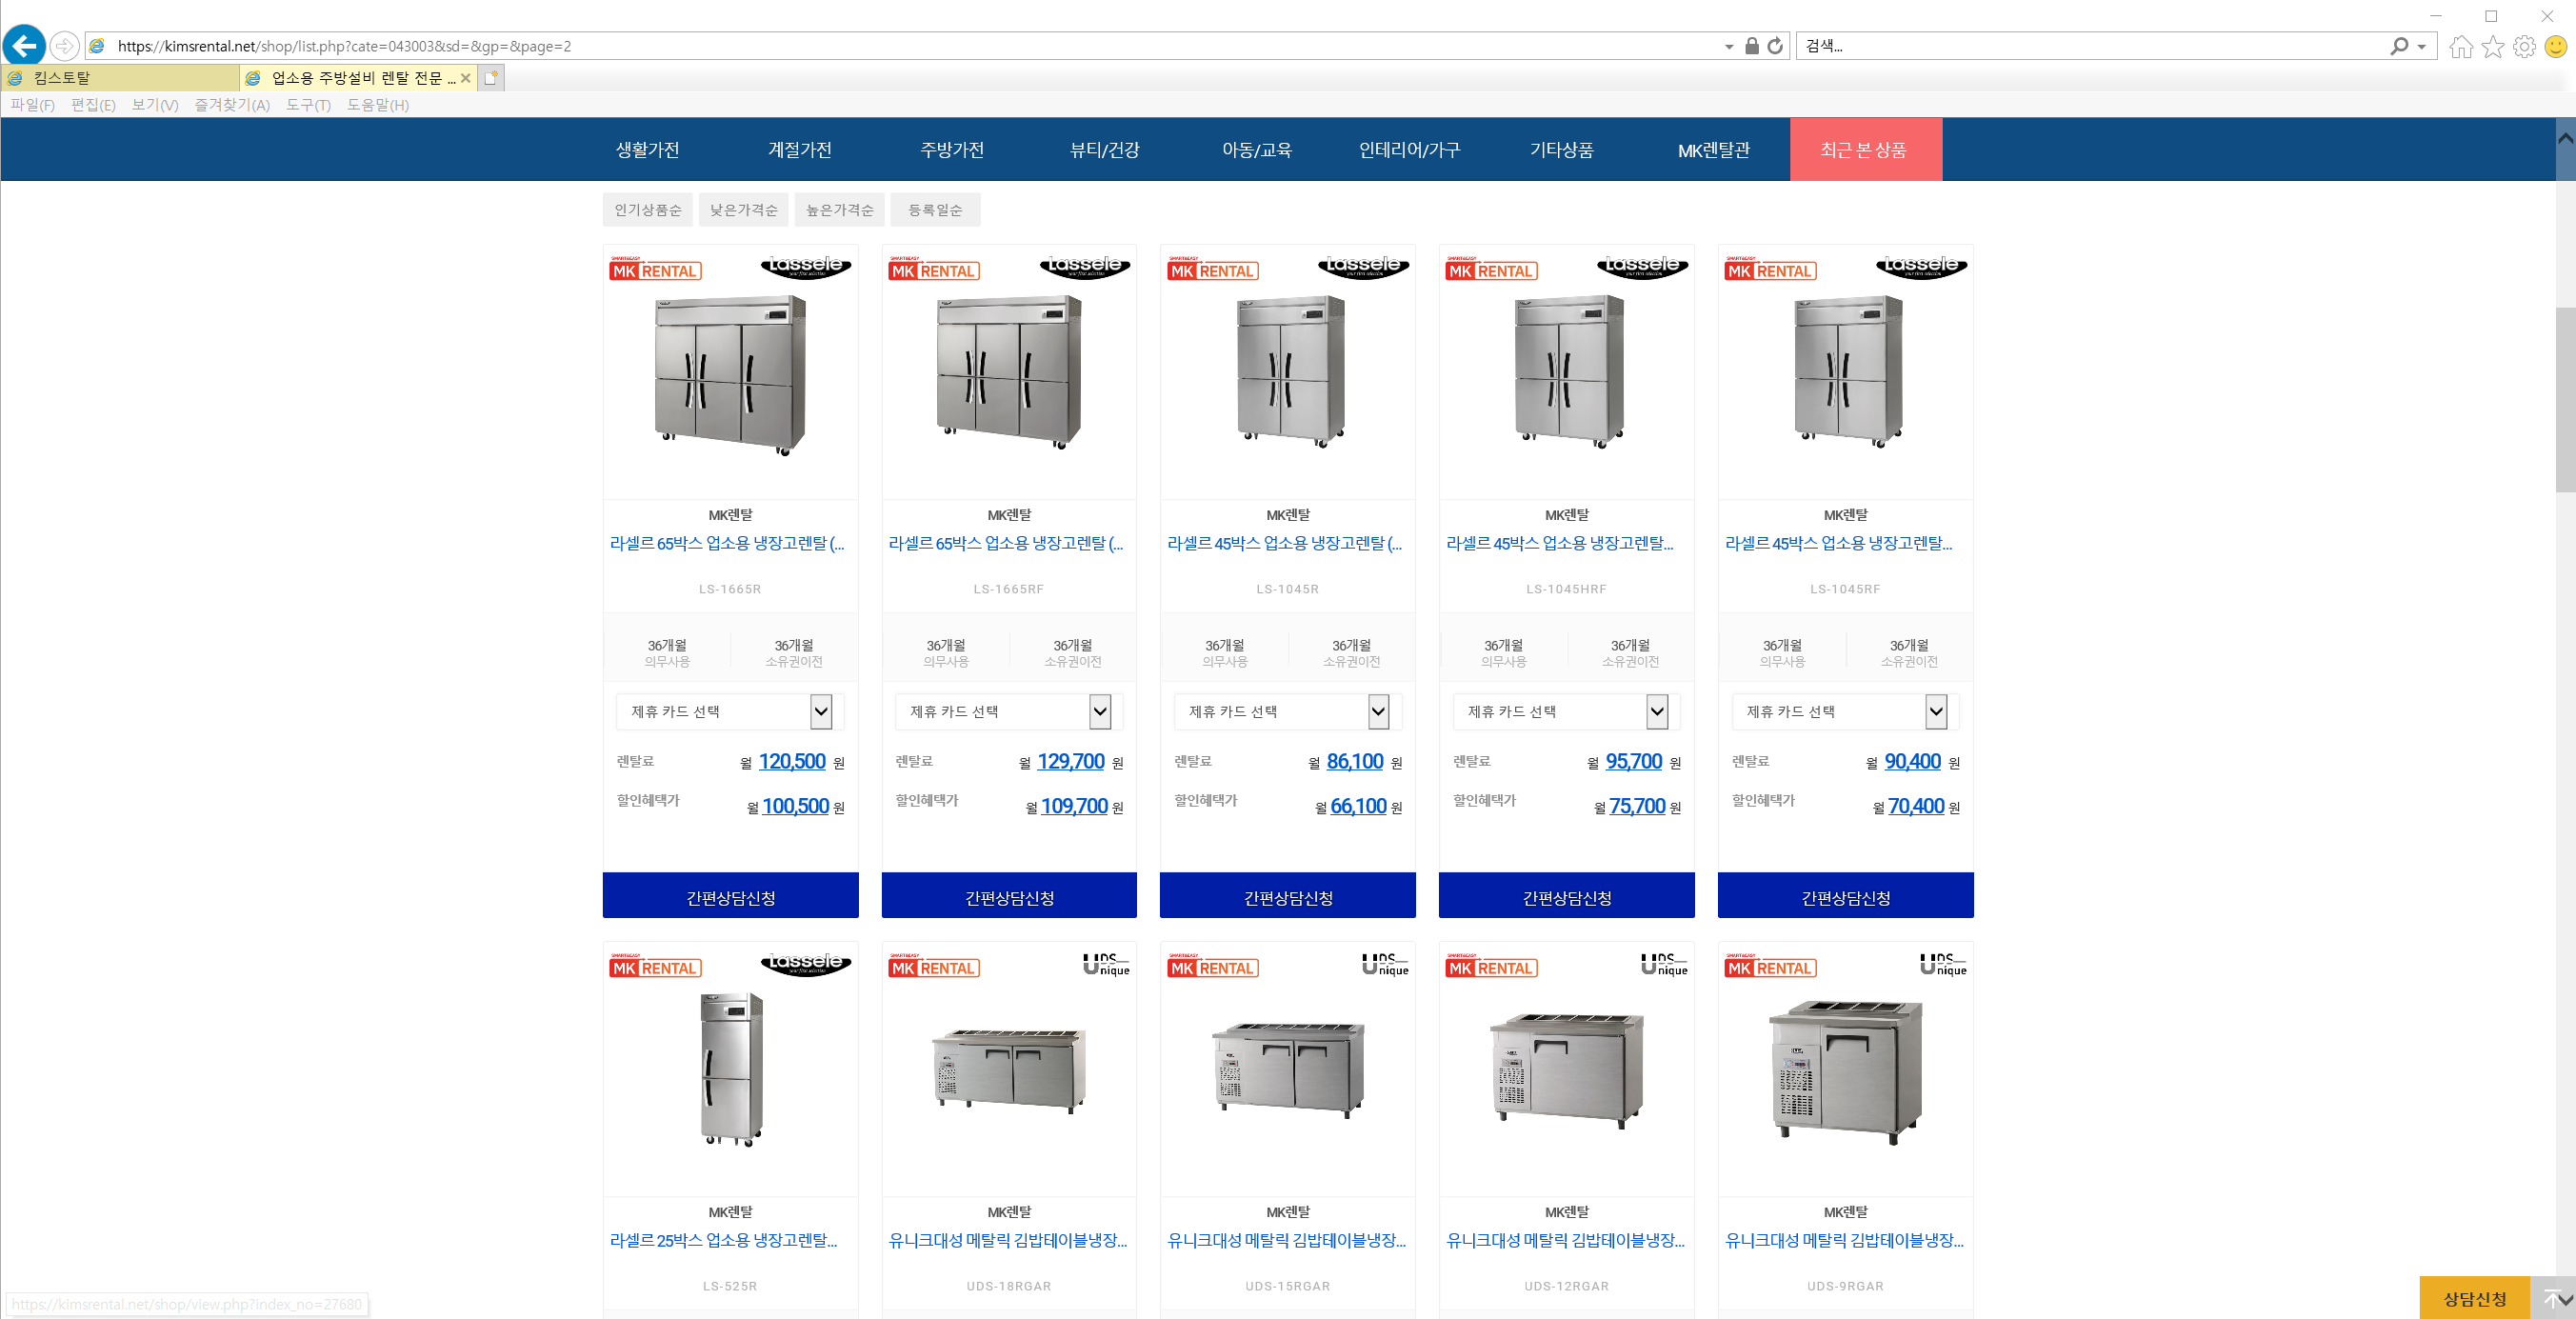Click the New Tab button

point(491,78)
